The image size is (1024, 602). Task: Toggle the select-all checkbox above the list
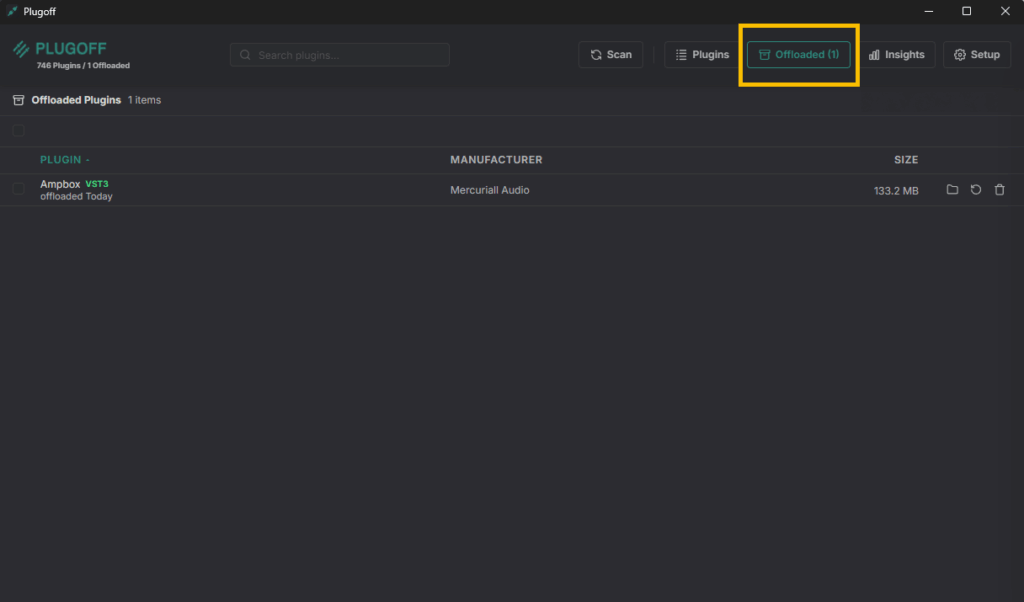click(x=18, y=131)
